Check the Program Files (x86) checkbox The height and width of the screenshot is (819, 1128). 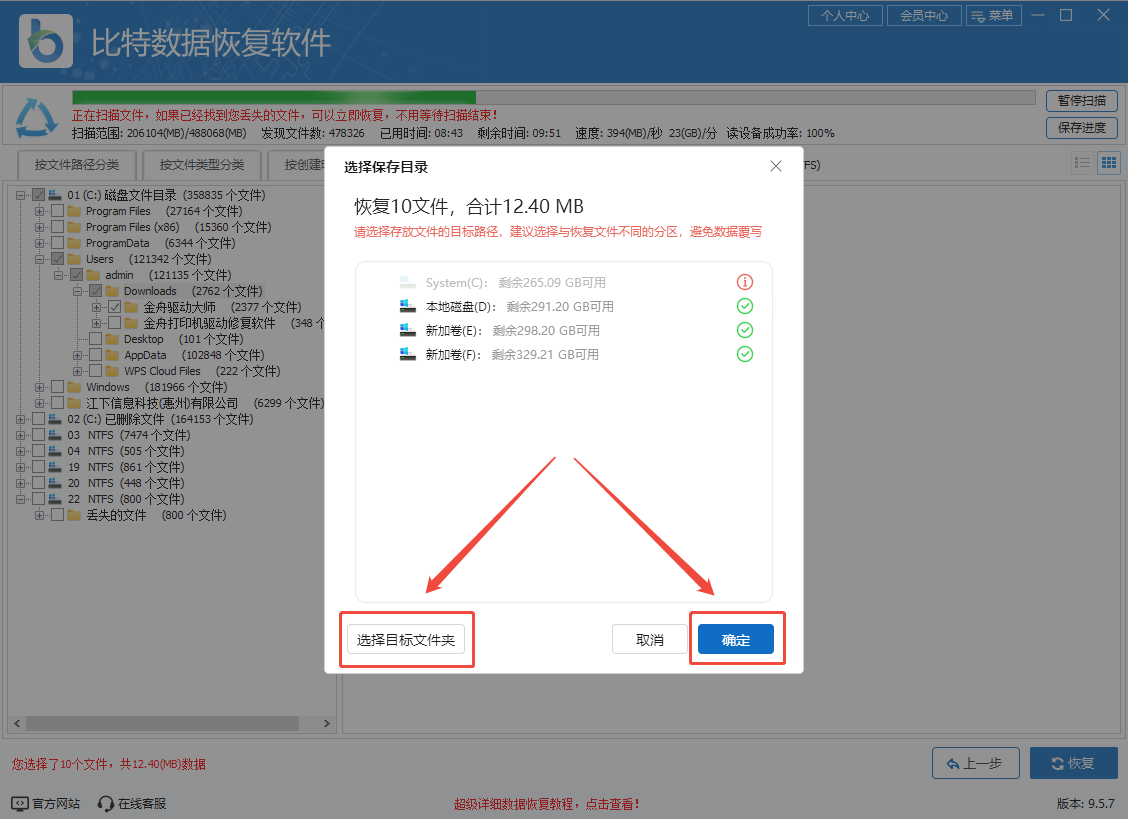[58, 227]
